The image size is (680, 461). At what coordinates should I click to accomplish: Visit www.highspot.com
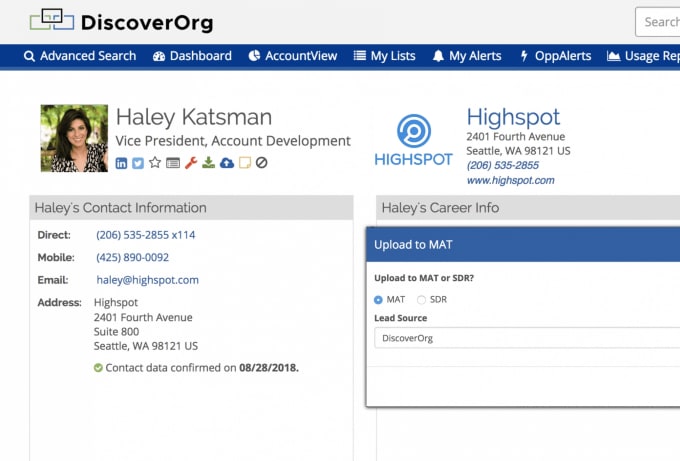(x=510, y=180)
